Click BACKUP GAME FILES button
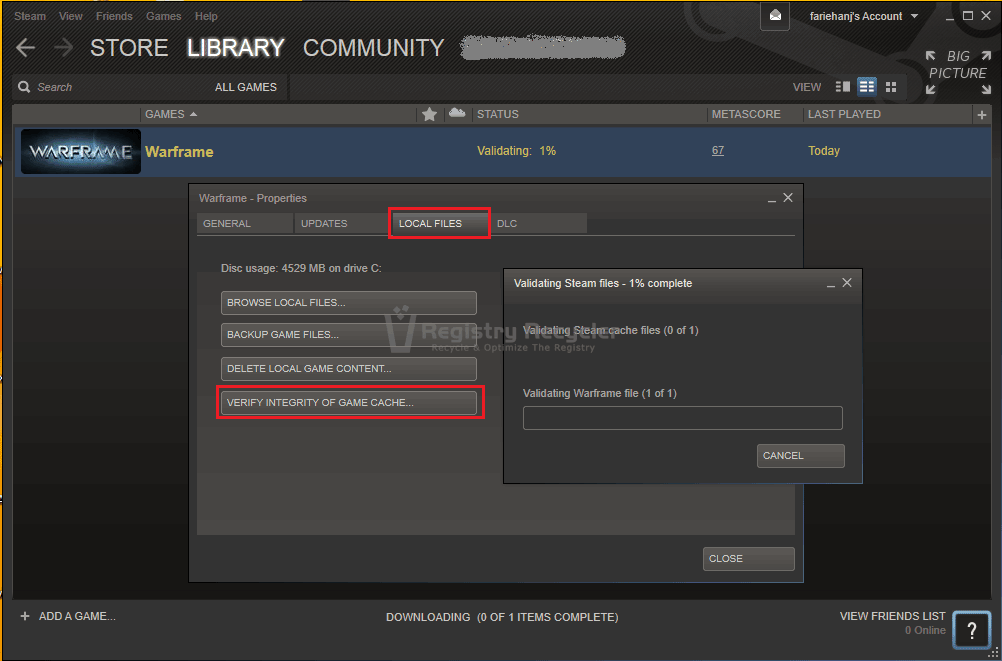This screenshot has width=1002, height=661. (x=349, y=335)
